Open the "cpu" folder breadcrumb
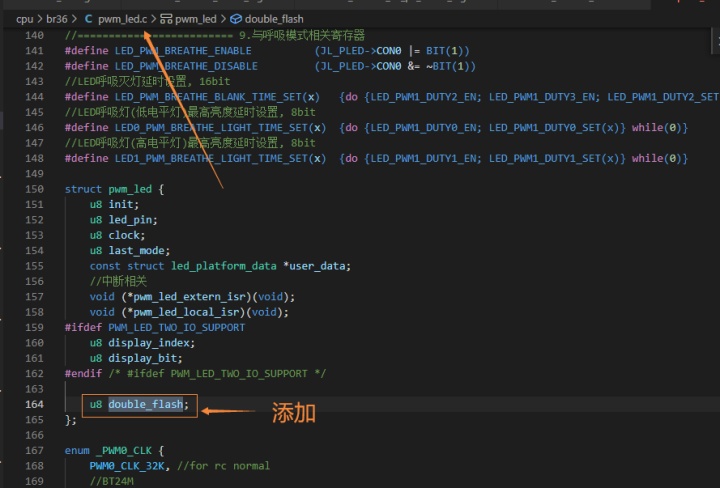720x488 pixels. (24, 19)
